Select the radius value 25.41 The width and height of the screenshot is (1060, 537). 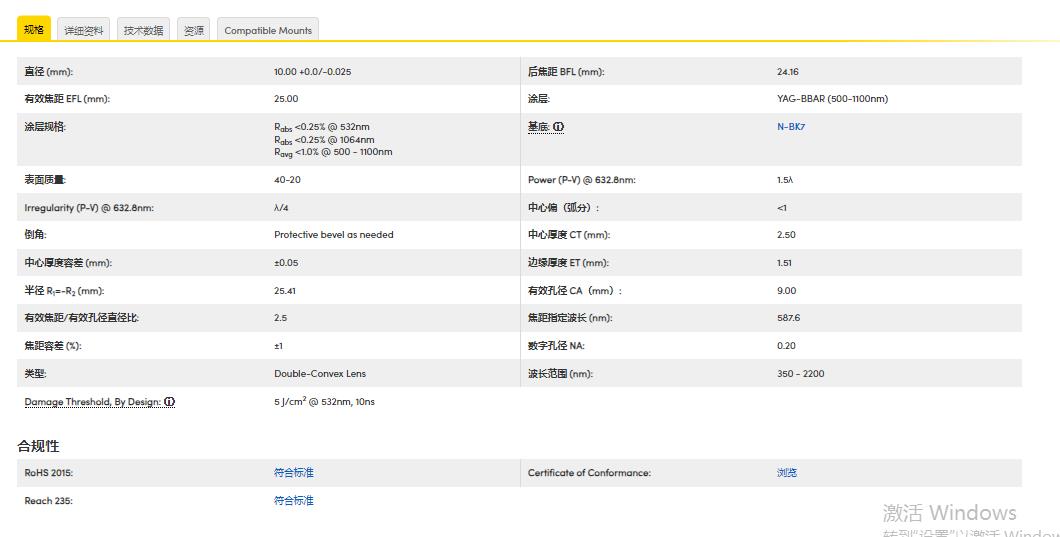(x=285, y=291)
